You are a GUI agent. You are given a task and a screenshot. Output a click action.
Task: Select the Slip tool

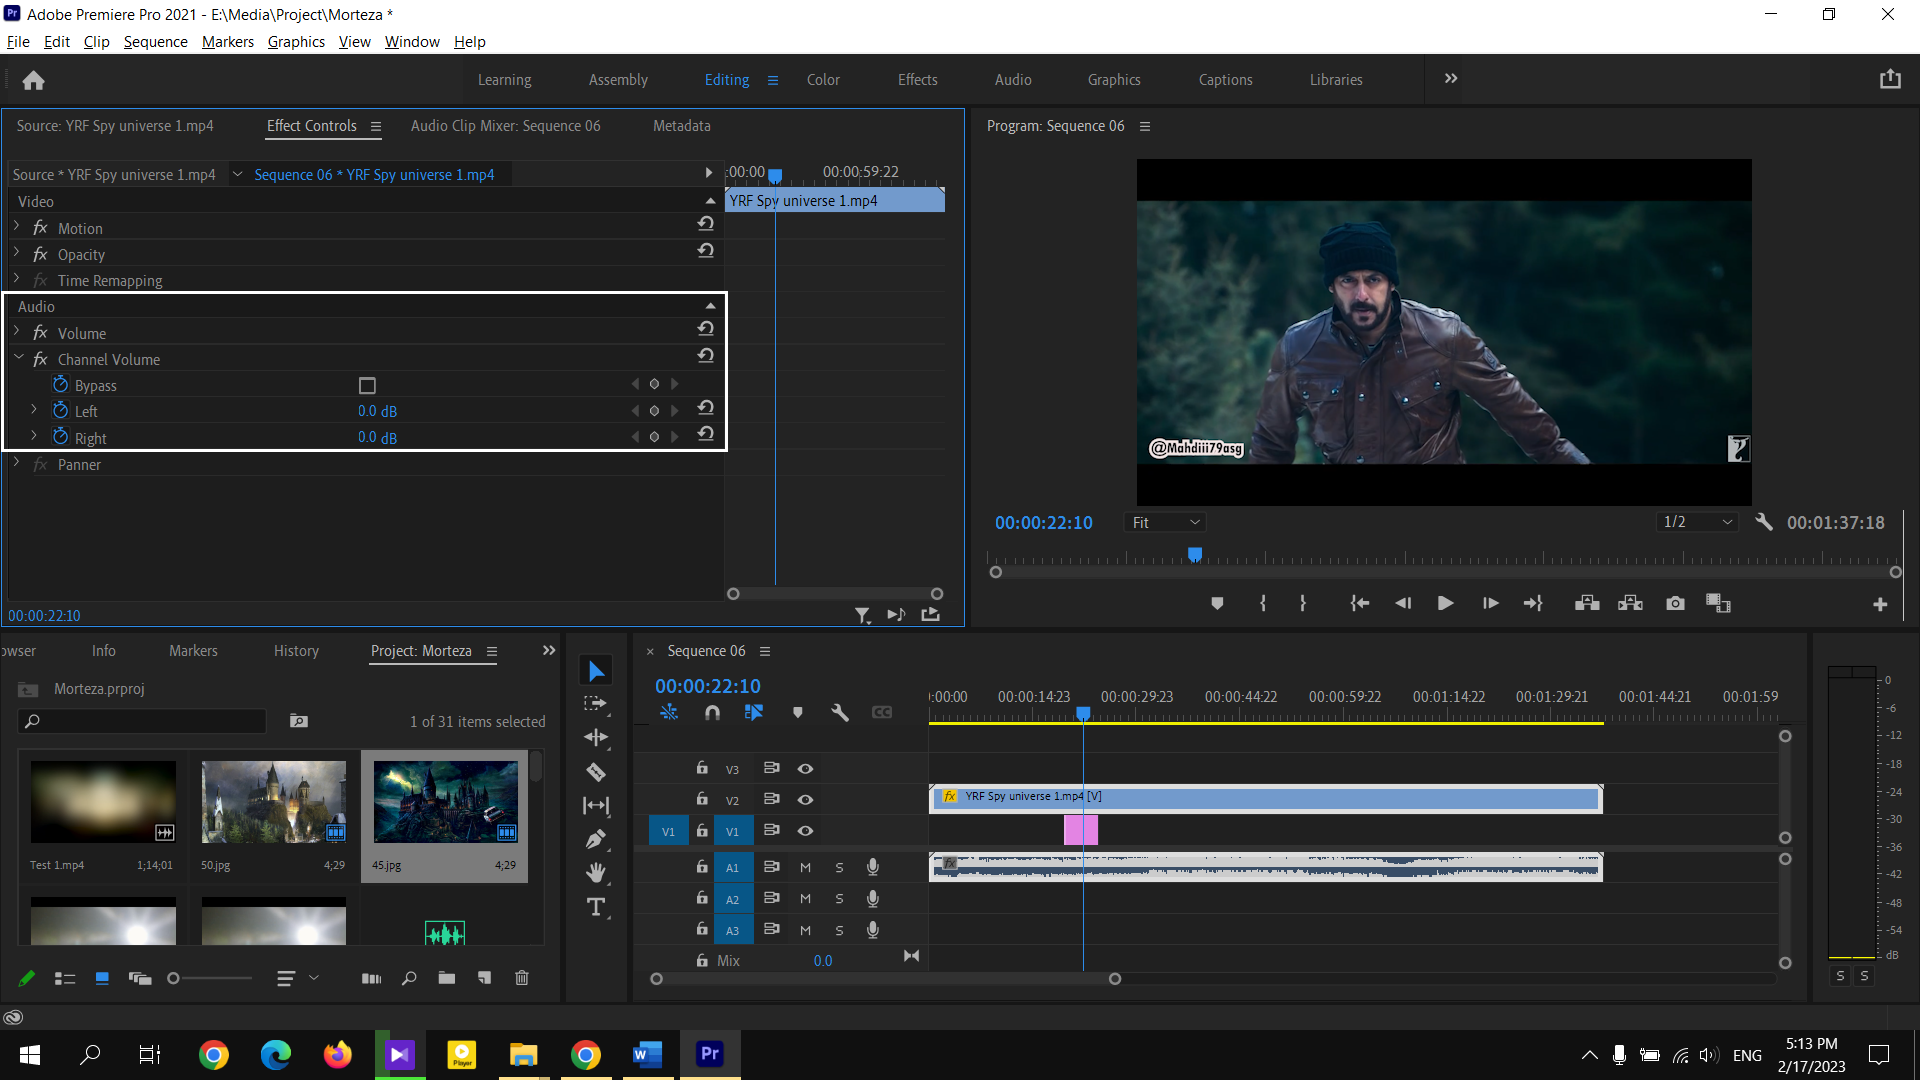click(596, 805)
